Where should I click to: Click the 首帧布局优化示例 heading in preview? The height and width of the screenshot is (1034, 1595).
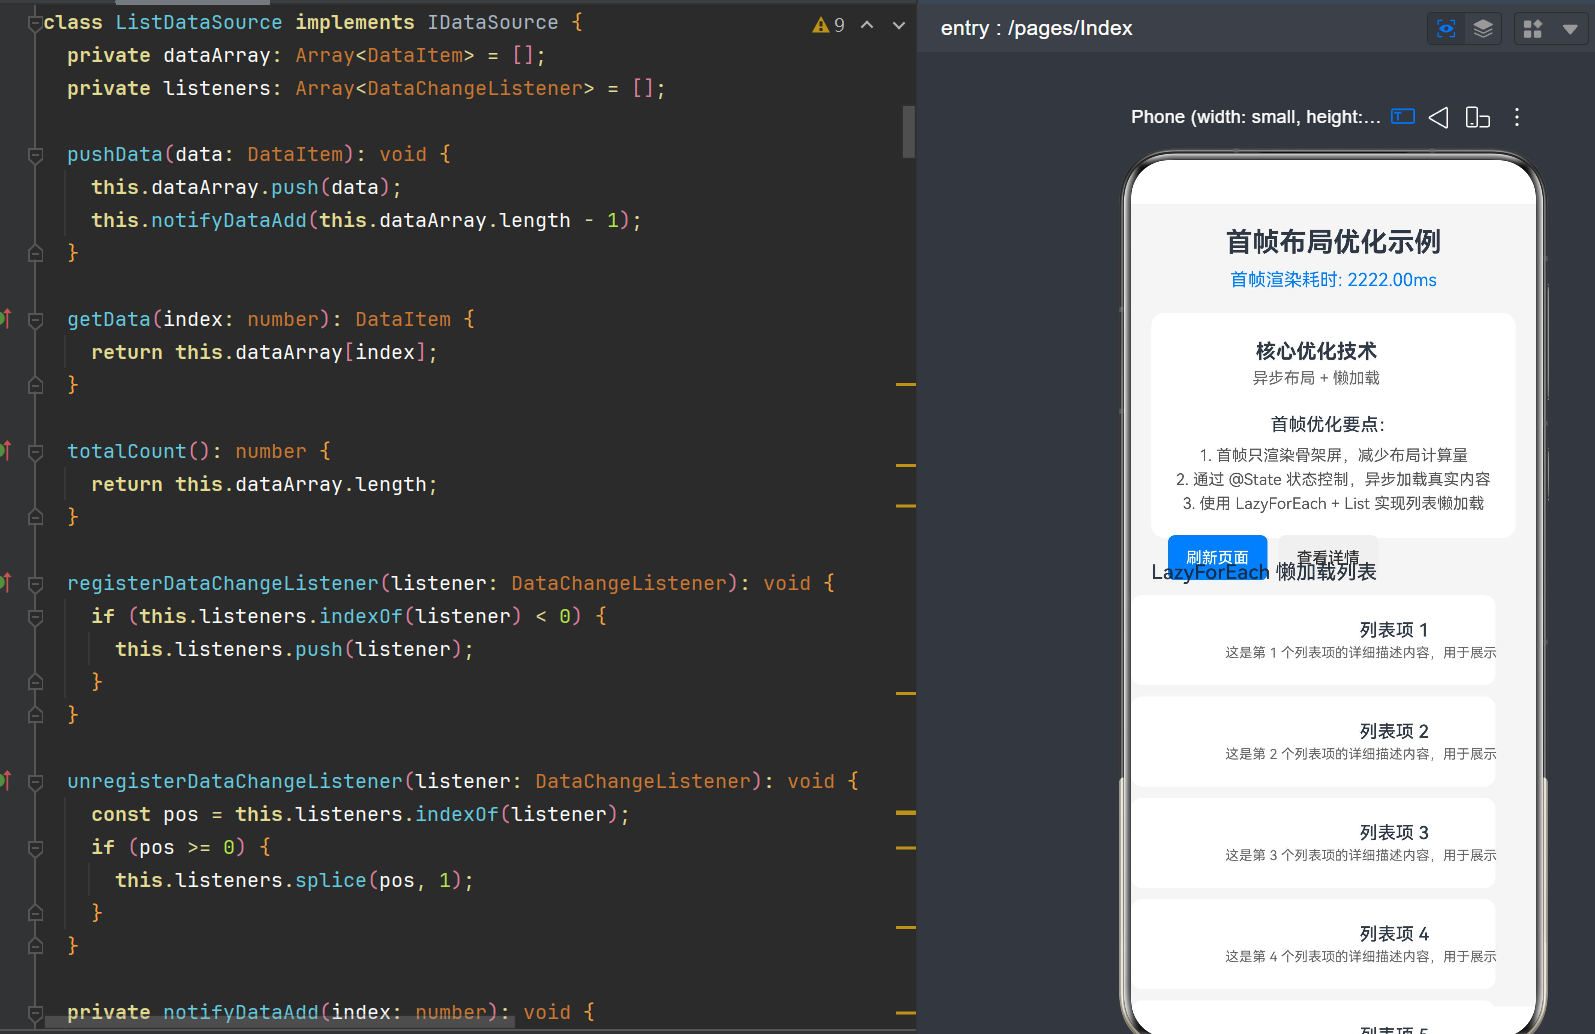tap(1333, 242)
